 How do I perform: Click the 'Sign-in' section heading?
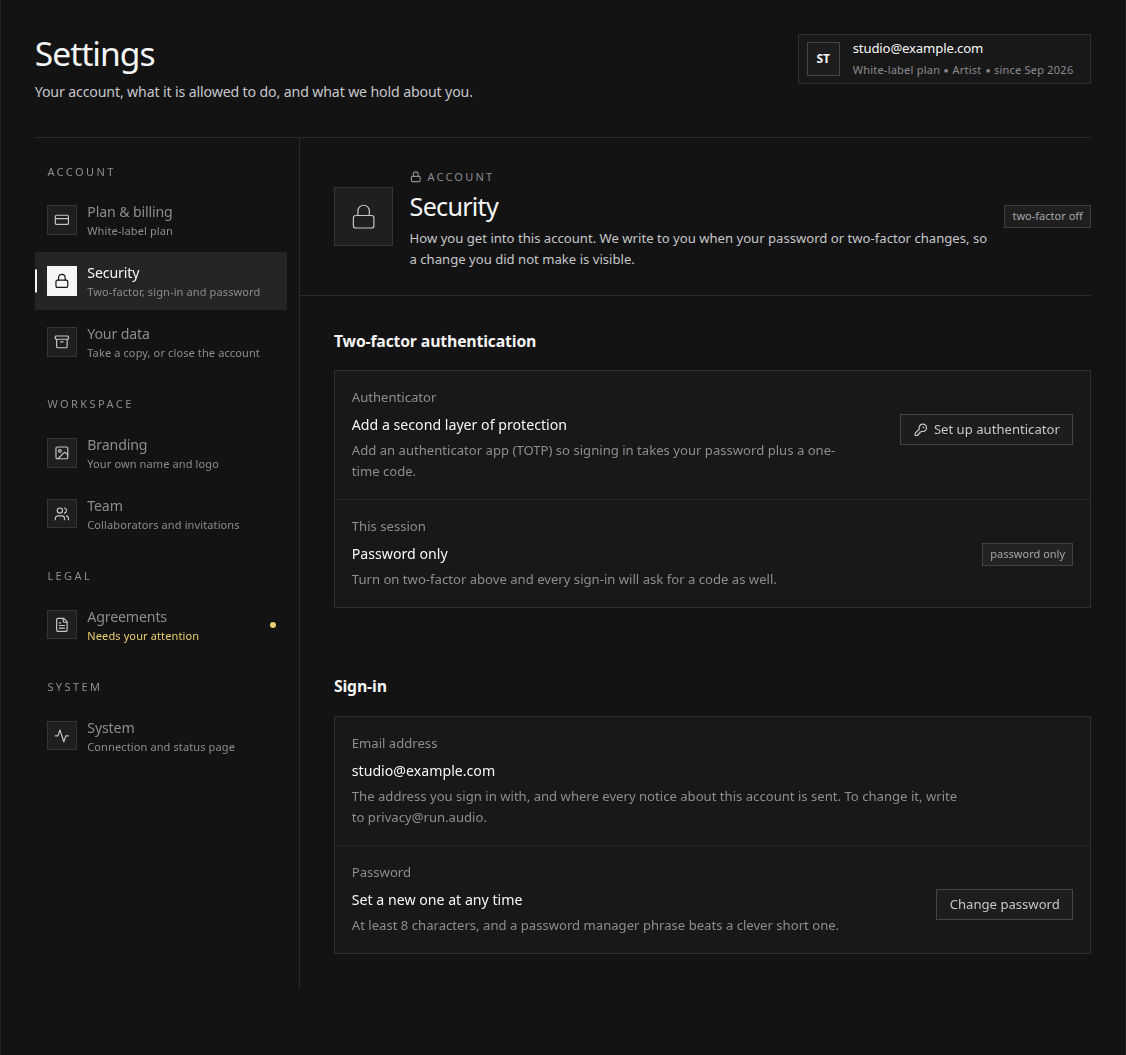click(x=360, y=687)
